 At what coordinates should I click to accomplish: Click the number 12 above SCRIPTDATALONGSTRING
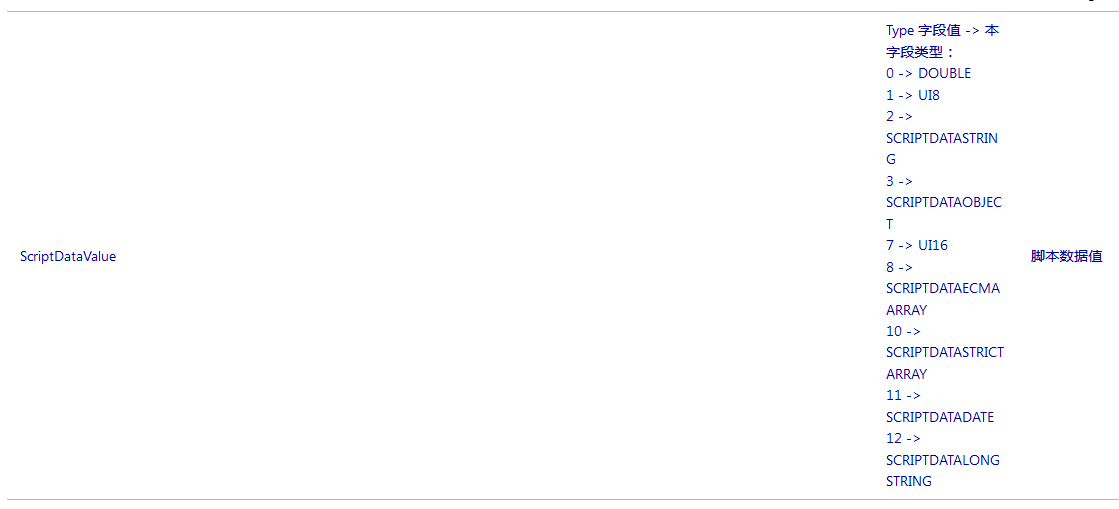tap(894, 438)
